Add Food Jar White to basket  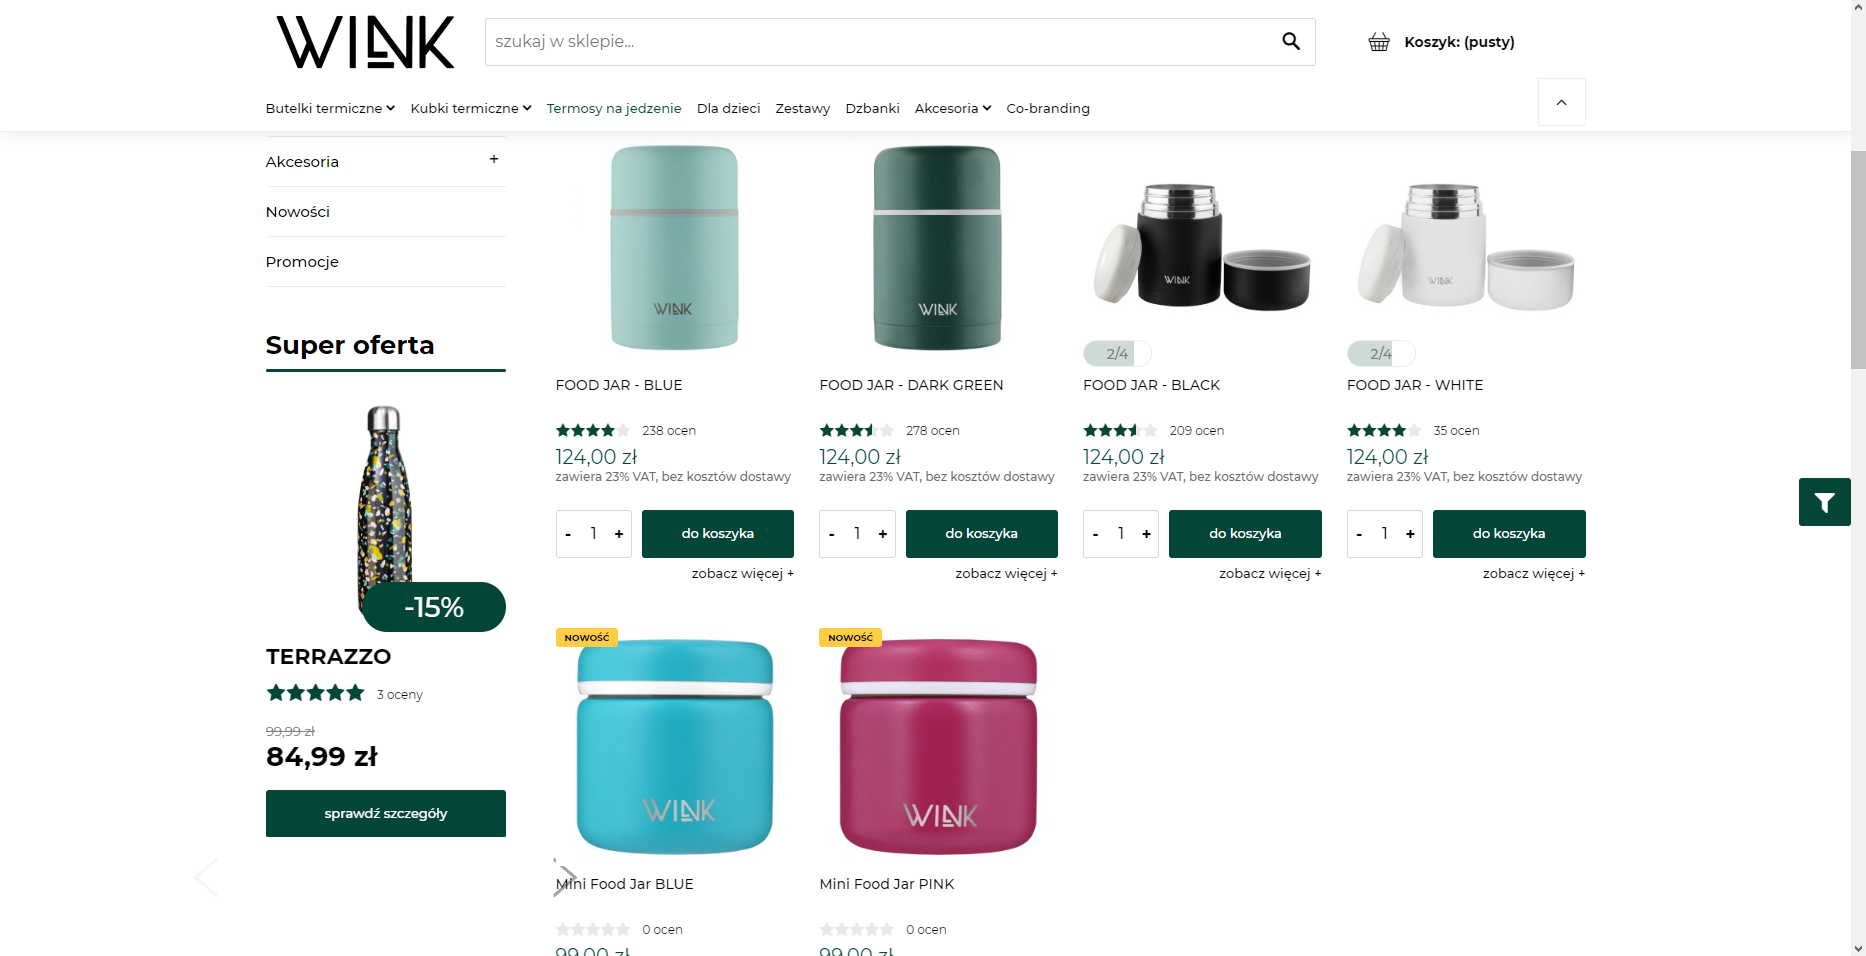coord(1509,534)
